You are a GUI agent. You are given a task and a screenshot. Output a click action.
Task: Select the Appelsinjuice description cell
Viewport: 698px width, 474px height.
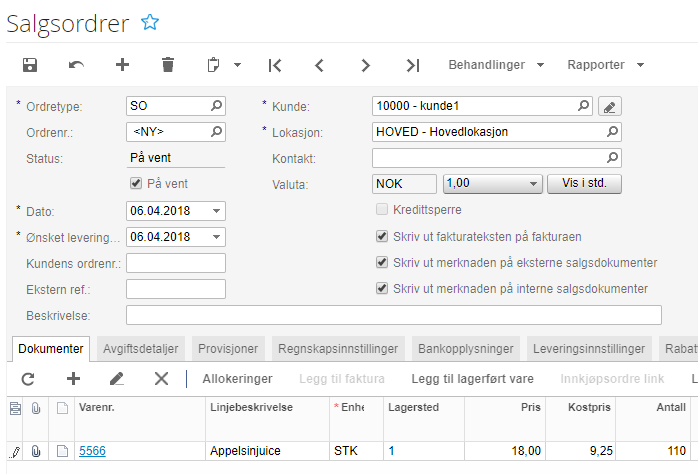(x=268, y=451)
